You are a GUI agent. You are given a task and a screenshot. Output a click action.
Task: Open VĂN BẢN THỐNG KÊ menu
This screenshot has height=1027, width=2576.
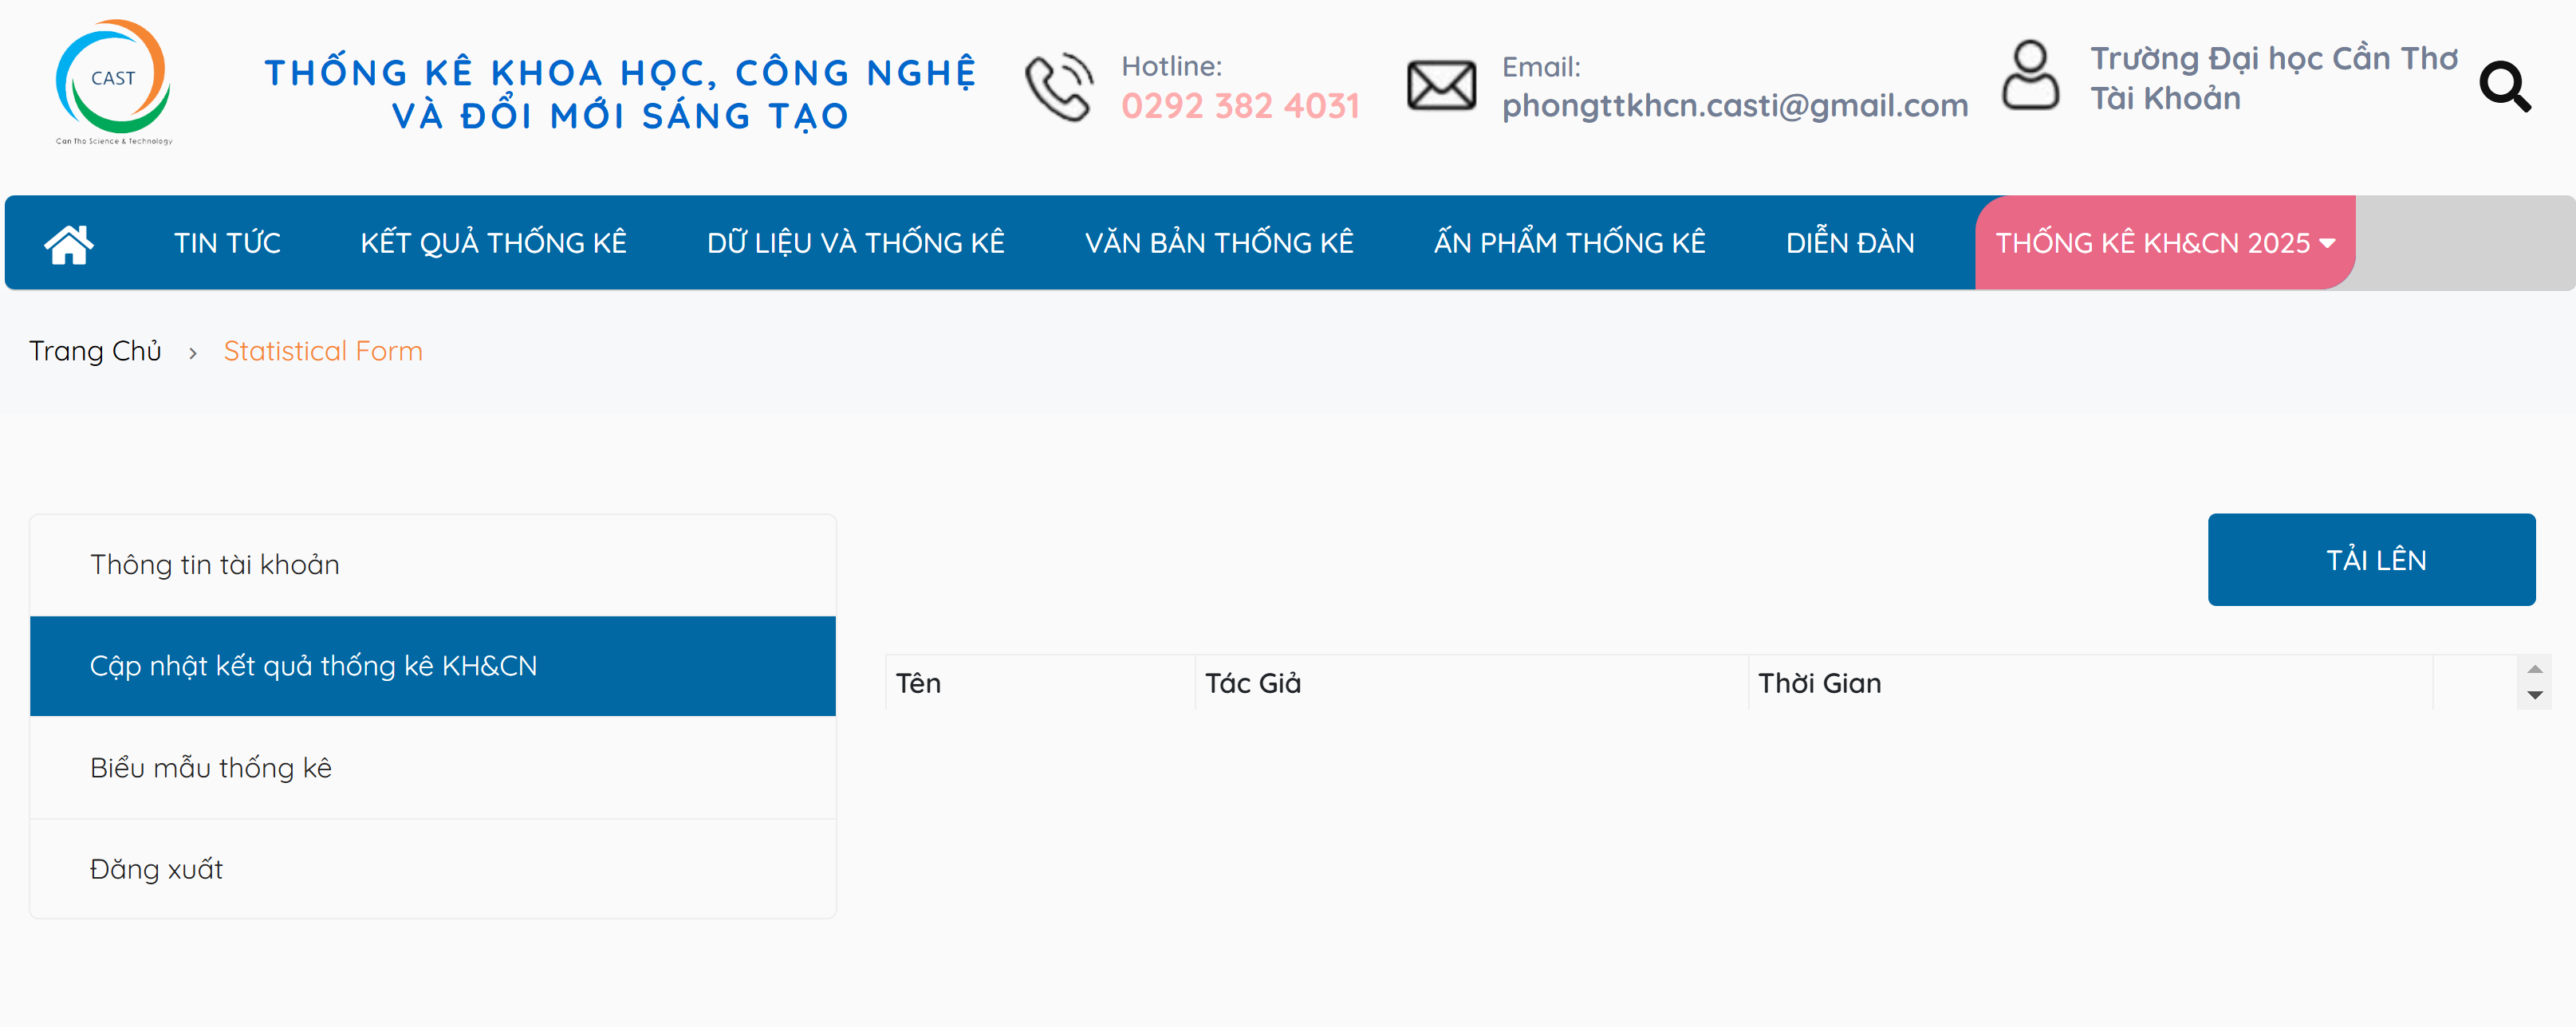pyautogui.click(x=1219, y=243)
